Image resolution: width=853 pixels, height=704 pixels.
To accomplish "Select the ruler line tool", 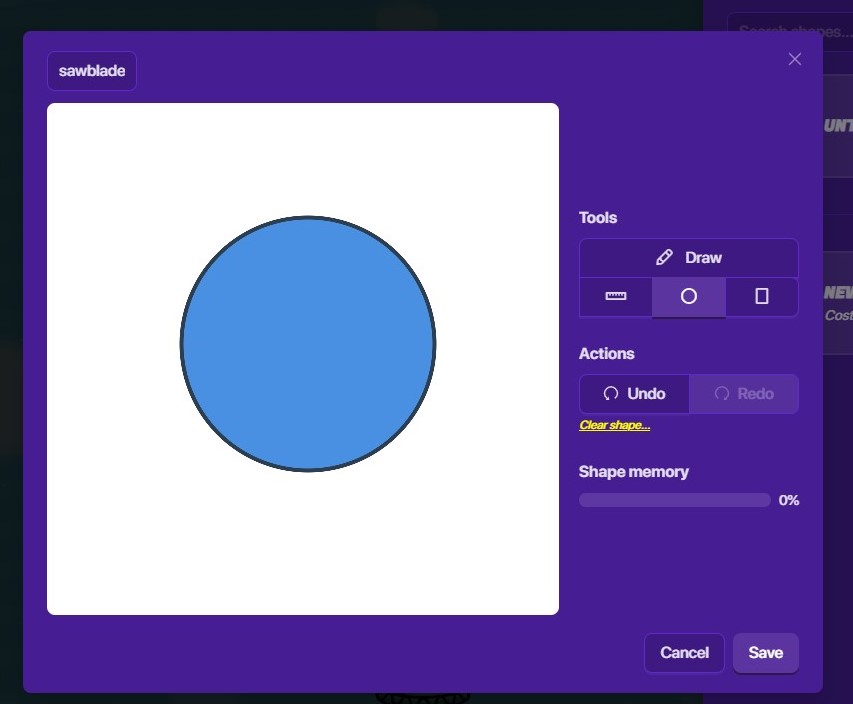I will 616,297.
